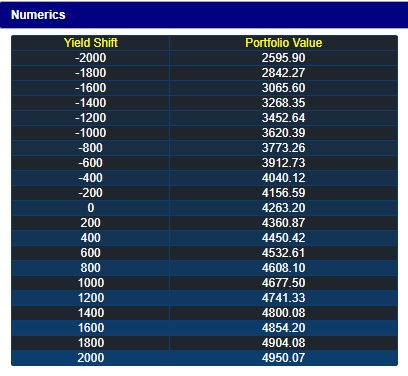Select the 400 yield shift cell
Screen dimensions: 408x376
pos(91,238)
